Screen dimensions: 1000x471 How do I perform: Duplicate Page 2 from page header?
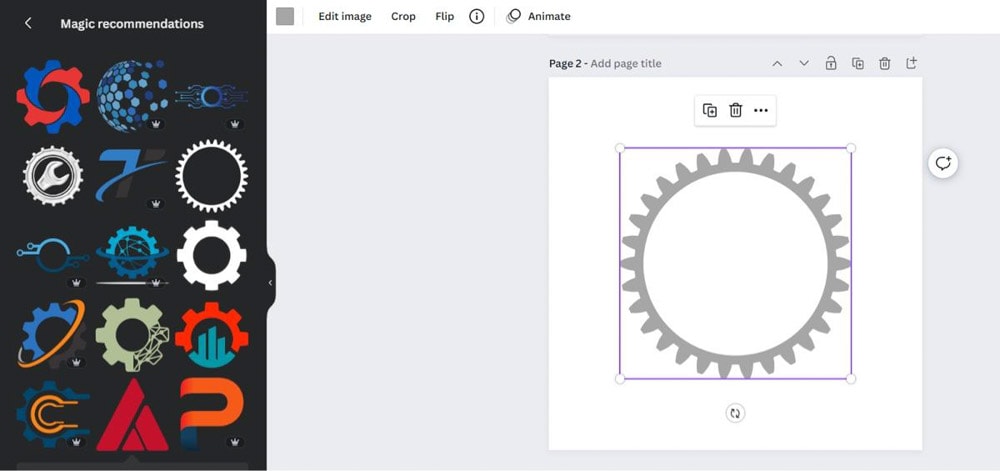point(858,63)
